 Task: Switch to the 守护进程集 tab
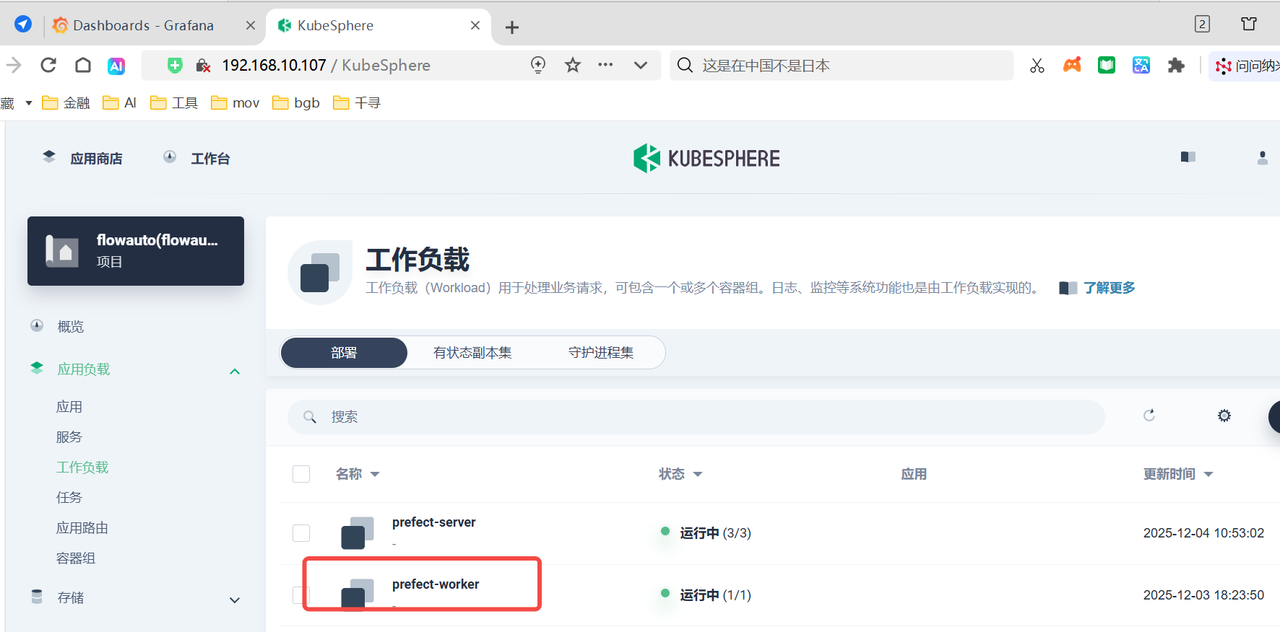(601, 353)
